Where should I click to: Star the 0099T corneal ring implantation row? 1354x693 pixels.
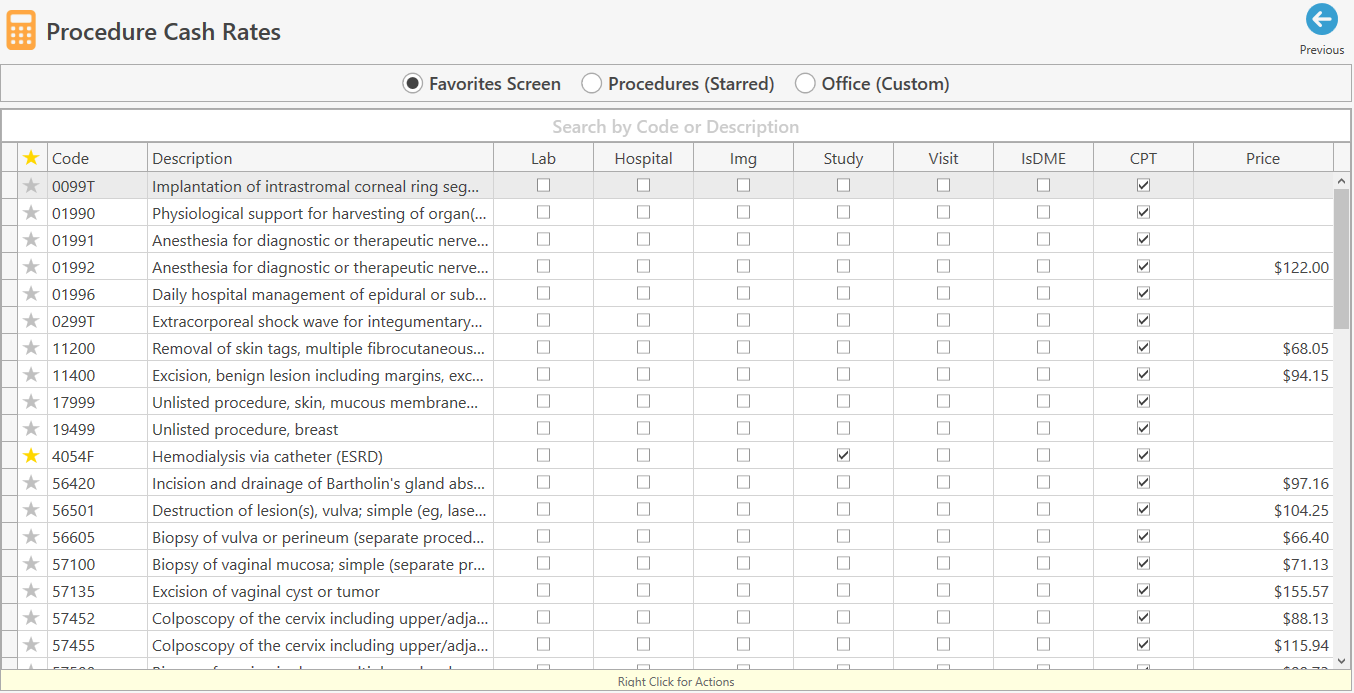31,185
